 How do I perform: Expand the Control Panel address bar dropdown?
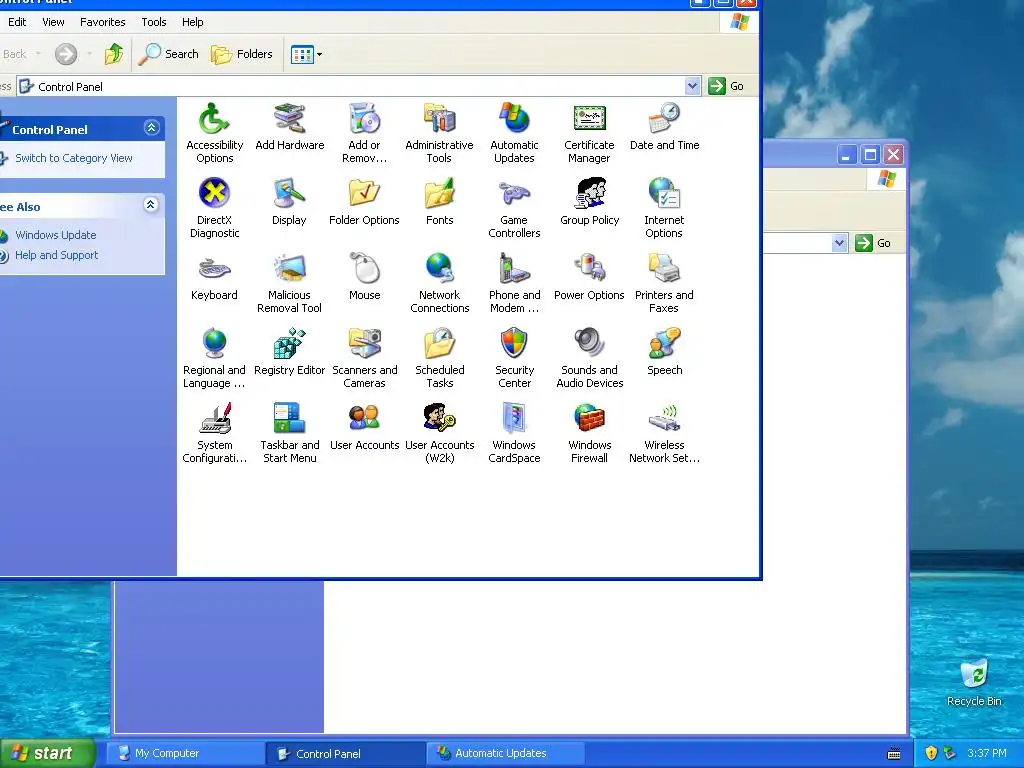point(692,86)
